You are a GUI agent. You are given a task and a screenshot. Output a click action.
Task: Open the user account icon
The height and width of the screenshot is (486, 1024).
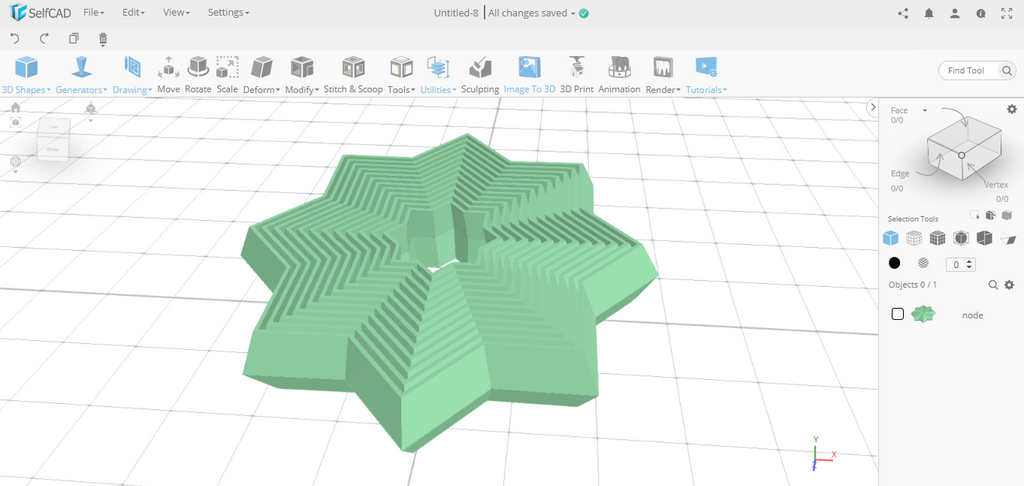[x=955, y=13]
